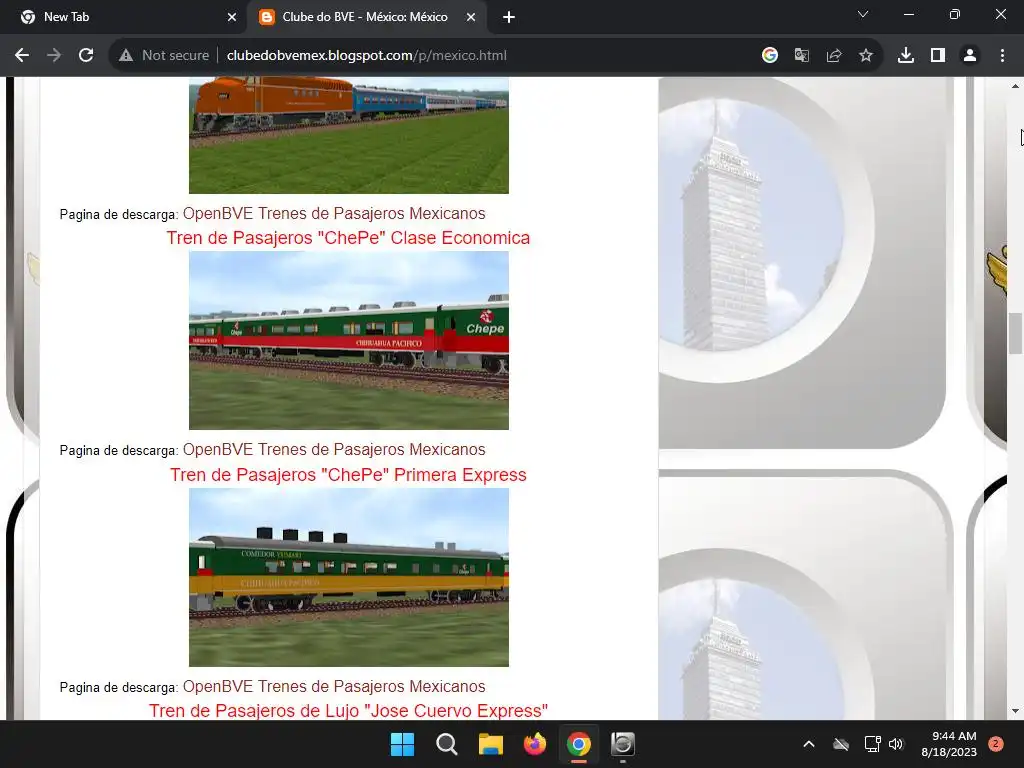Open the Windows Start menu
The height and width of the screenshot is (768, 1024).
click(x=402, y=744)
